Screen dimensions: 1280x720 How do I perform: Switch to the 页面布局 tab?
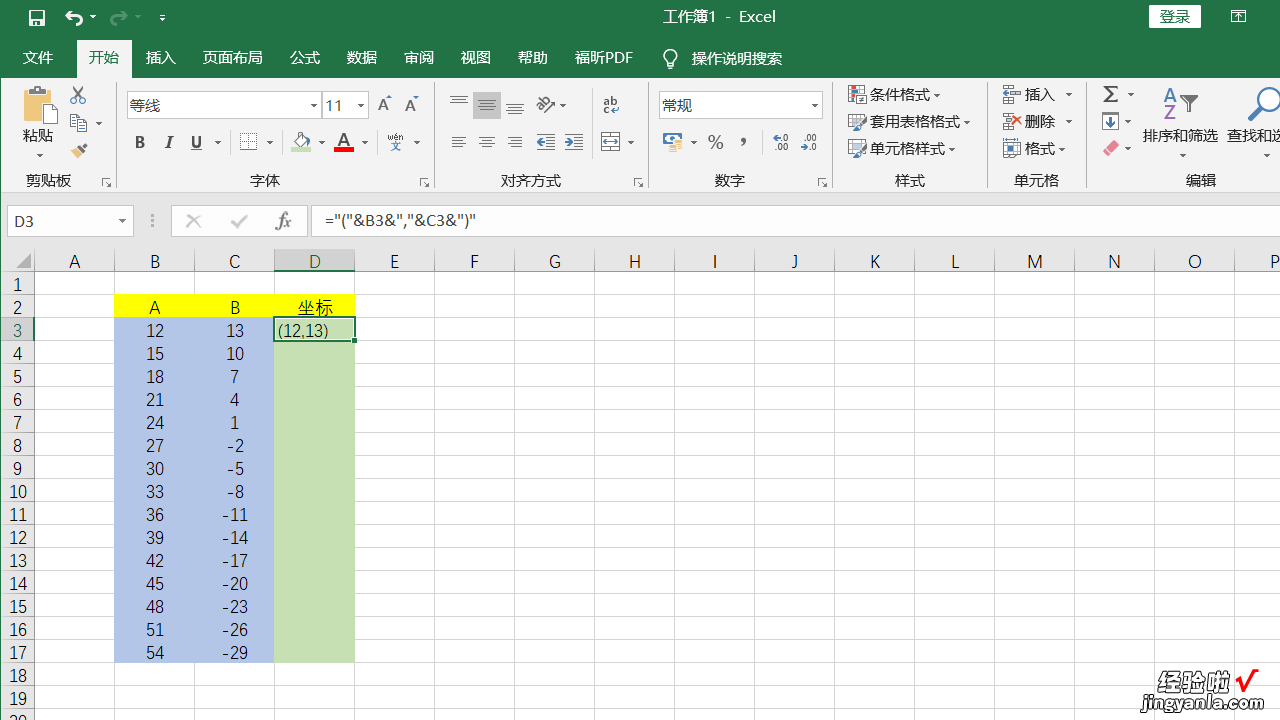[x=233, y=58]
